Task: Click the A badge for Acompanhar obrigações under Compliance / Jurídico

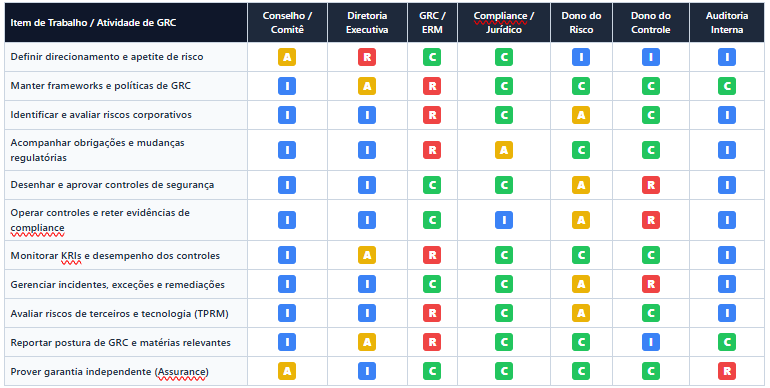Action: coord(504,150)
